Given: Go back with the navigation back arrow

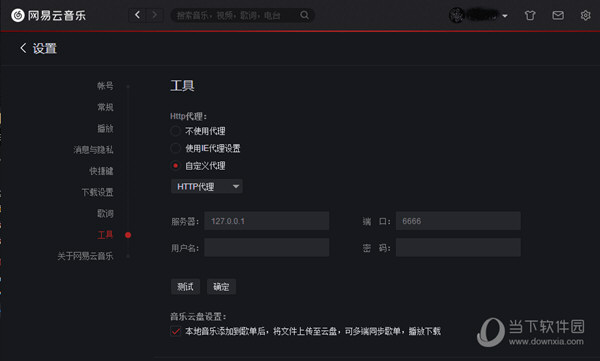Looking at the screenshot, I should click(137, 15).
